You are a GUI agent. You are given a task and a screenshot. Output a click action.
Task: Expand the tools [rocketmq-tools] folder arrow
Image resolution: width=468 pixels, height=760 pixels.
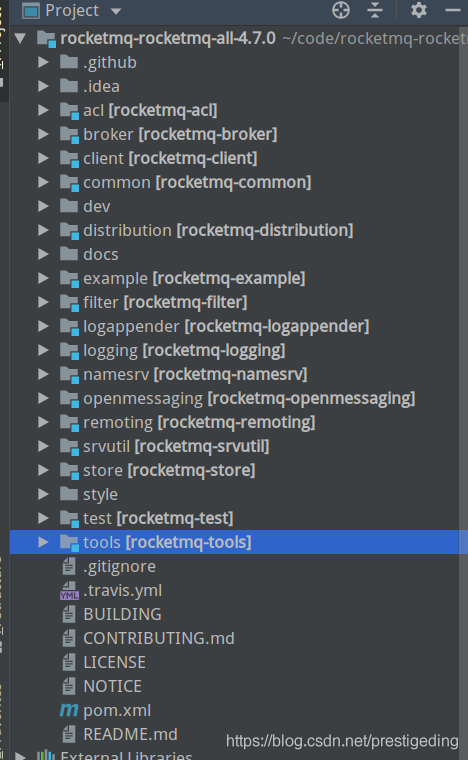[x=44, y=542]
